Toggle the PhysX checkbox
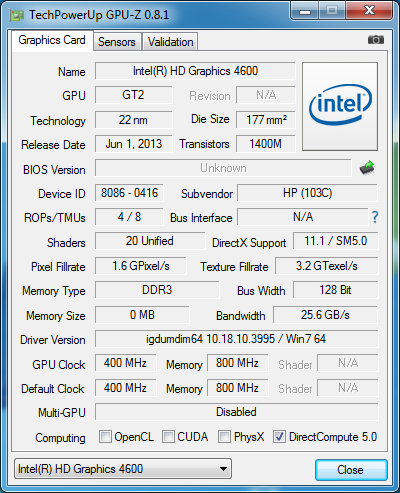The width and height of the screenshot is (400, 493). (224, 437)
